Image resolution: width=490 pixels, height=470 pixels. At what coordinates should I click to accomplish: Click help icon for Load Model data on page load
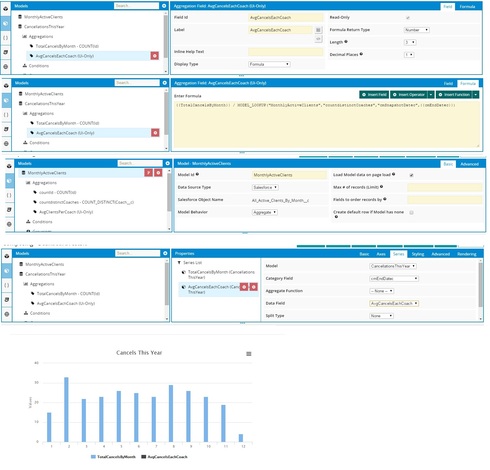tap(394, 174)
